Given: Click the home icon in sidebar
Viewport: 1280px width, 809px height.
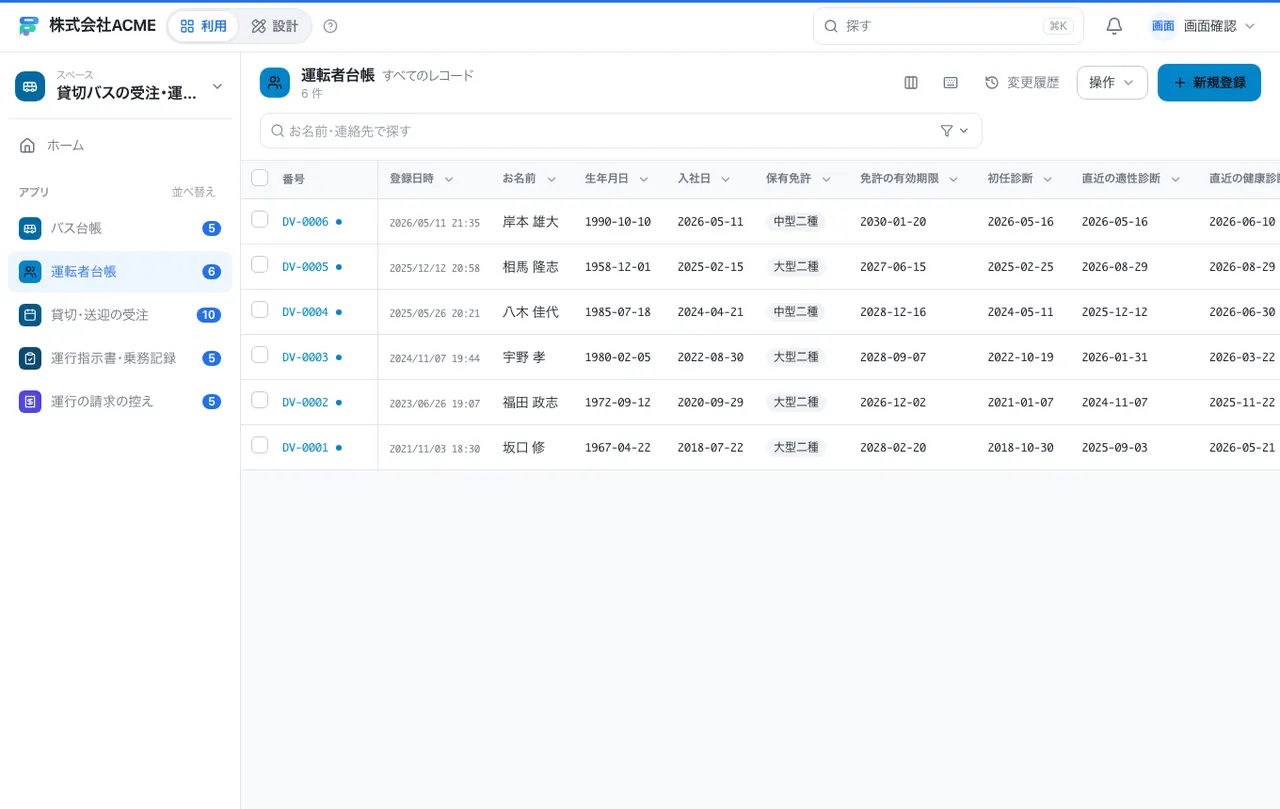Looking at the screenshot, I should (x=28, y=145).
